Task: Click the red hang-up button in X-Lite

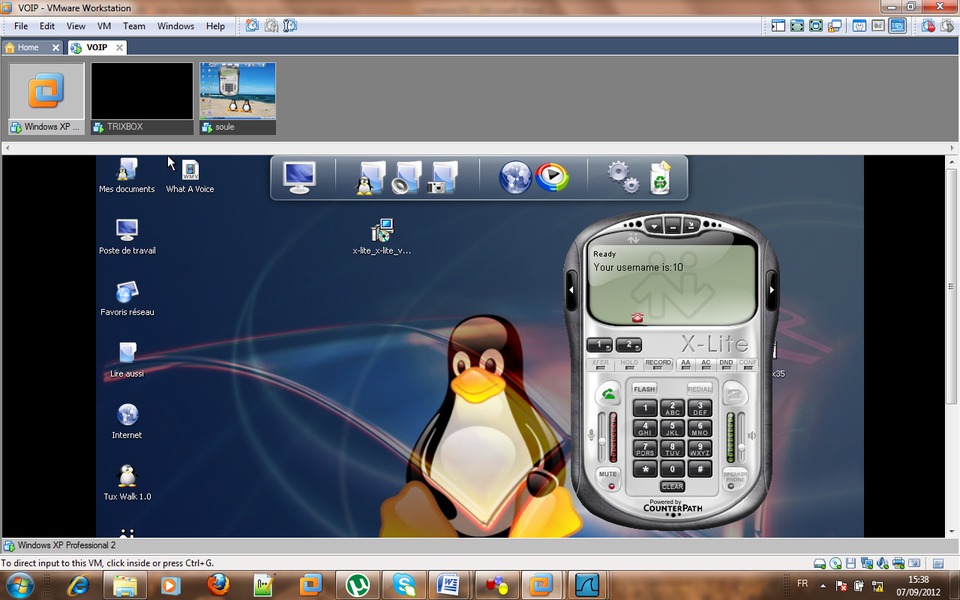Action: point(734,394)
